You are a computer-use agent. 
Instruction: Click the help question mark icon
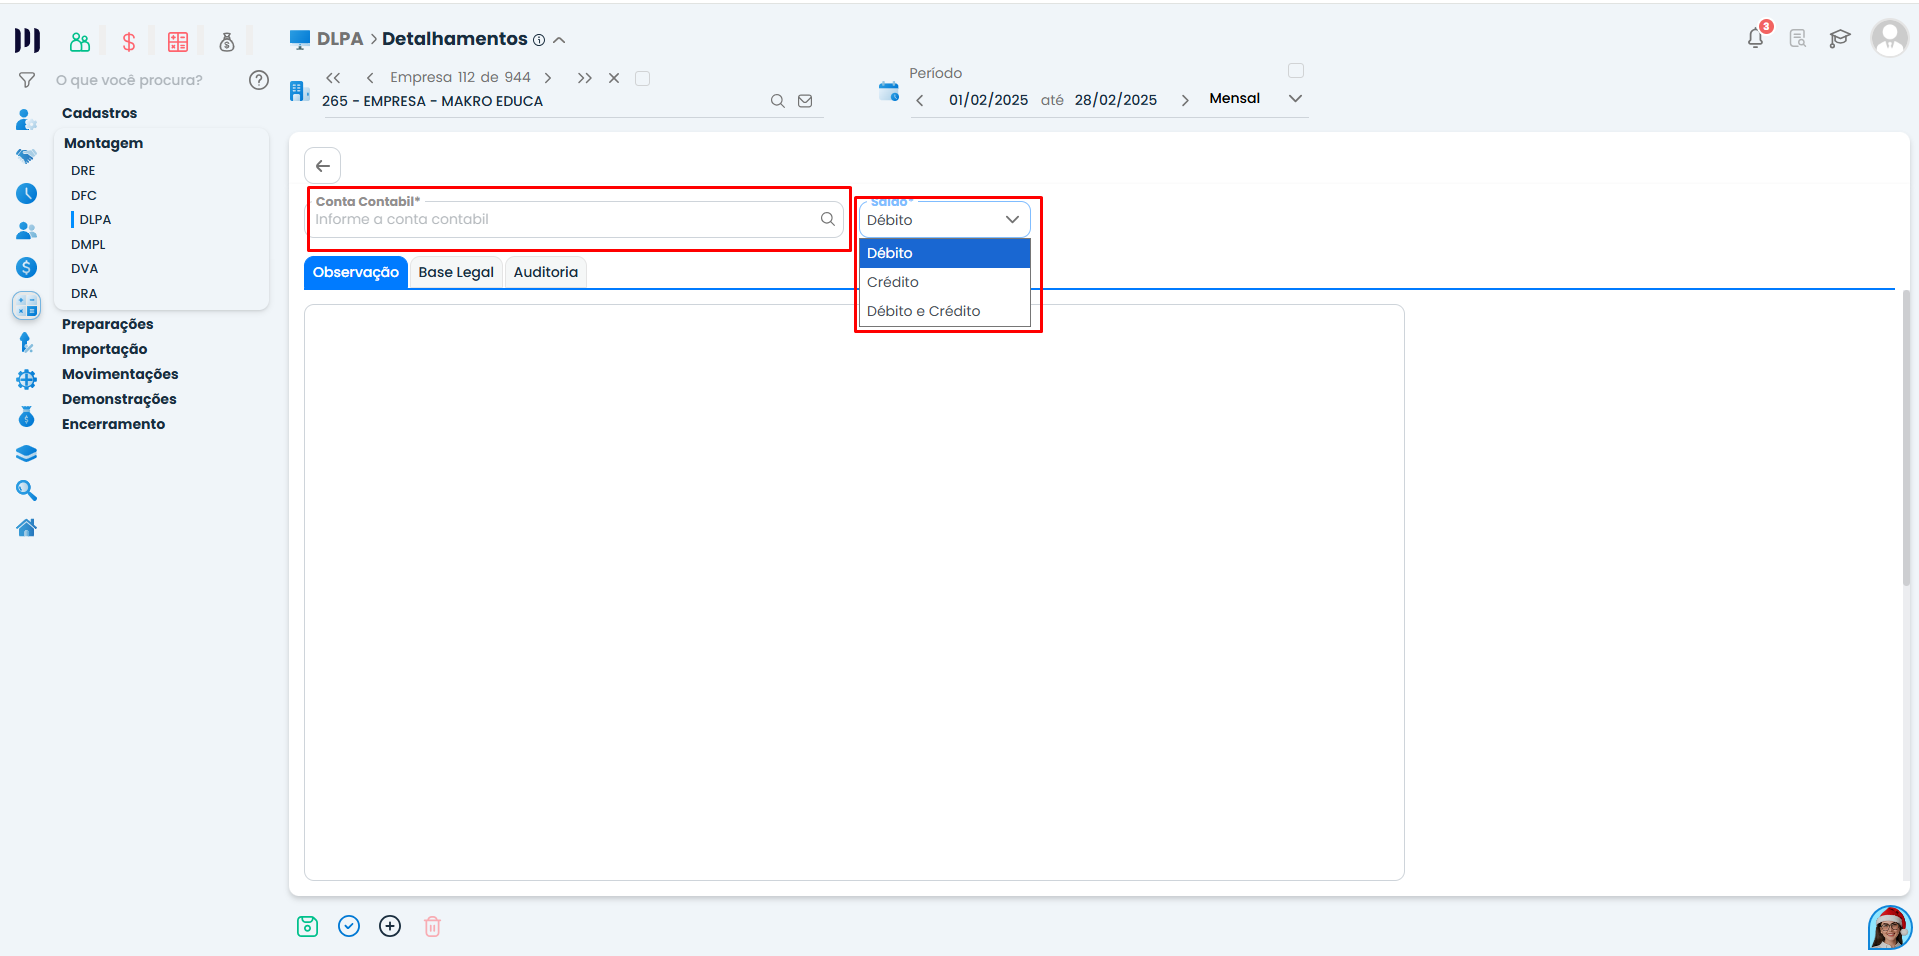[x=258, y=80]
